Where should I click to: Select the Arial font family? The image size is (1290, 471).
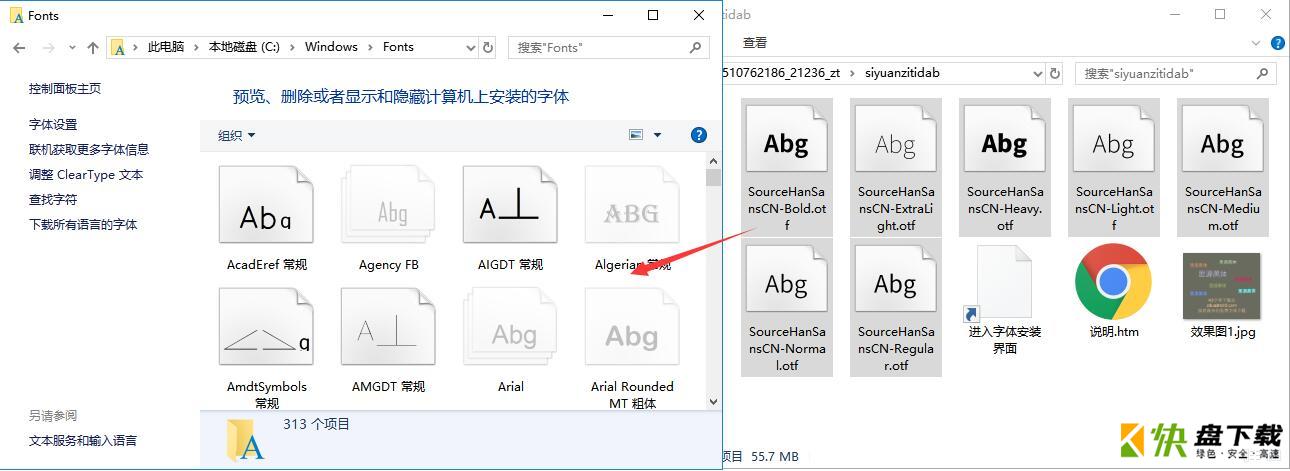point(511,341)
